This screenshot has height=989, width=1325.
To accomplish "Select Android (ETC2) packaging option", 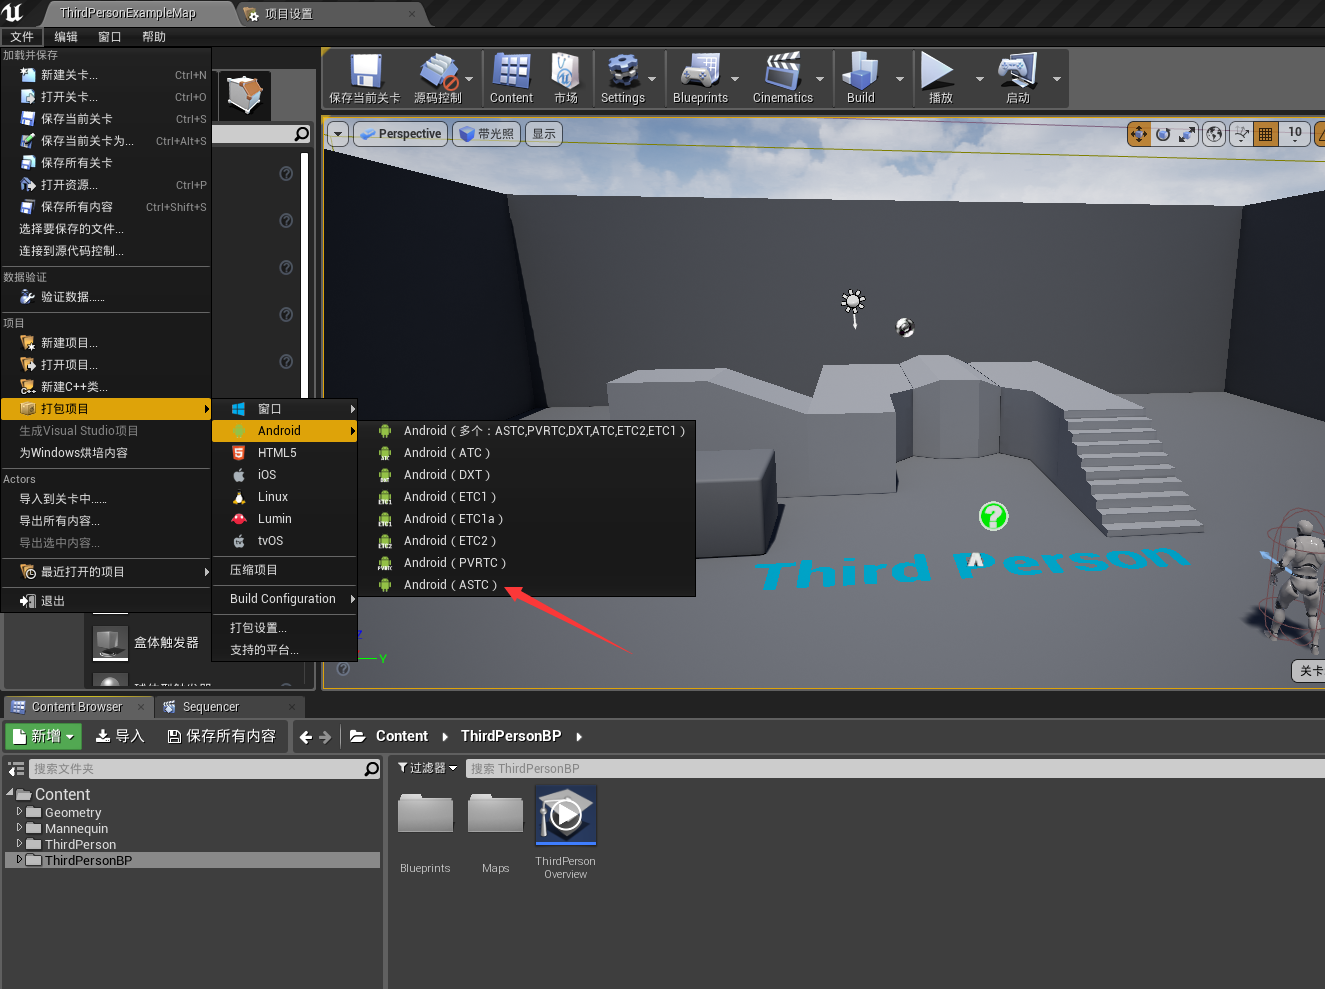I will (x=526, y=541).
